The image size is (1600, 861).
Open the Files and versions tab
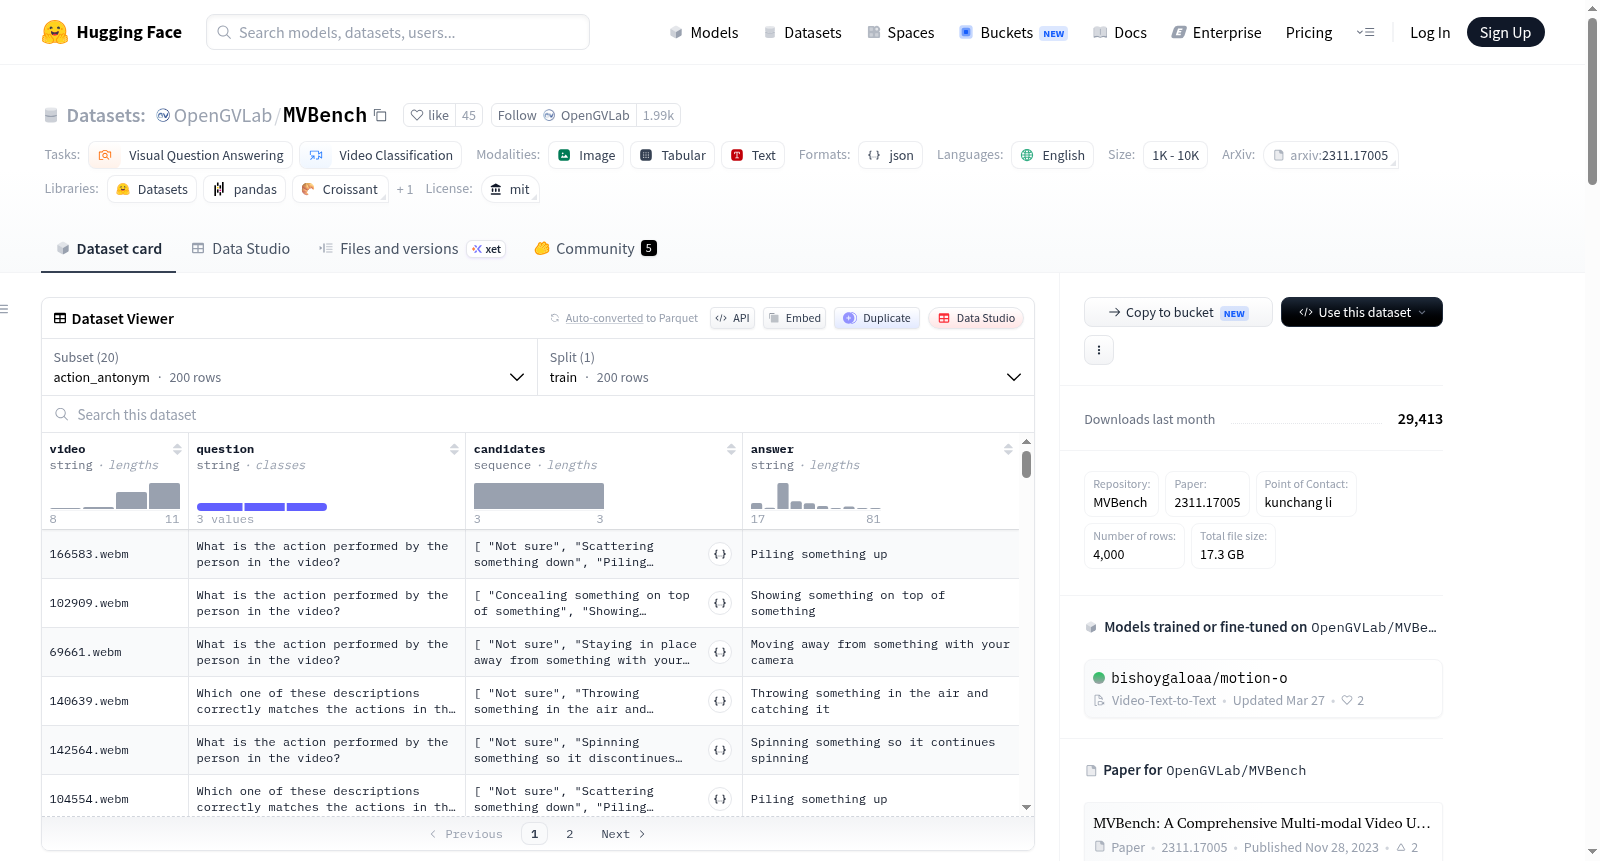click(x=412, y=248)
